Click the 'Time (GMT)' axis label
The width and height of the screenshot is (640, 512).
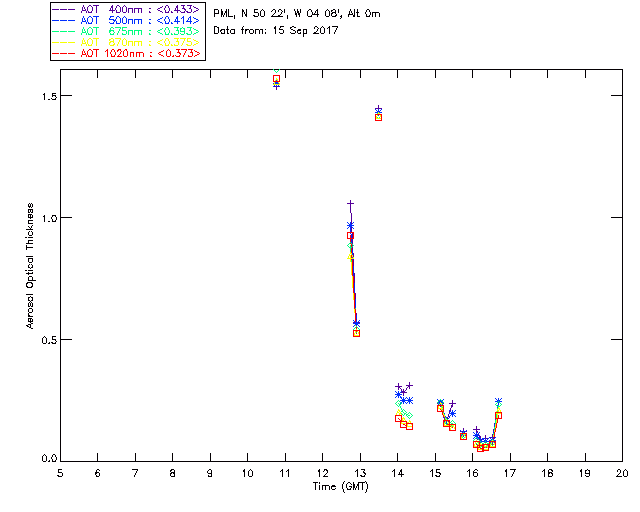(341, 487)
